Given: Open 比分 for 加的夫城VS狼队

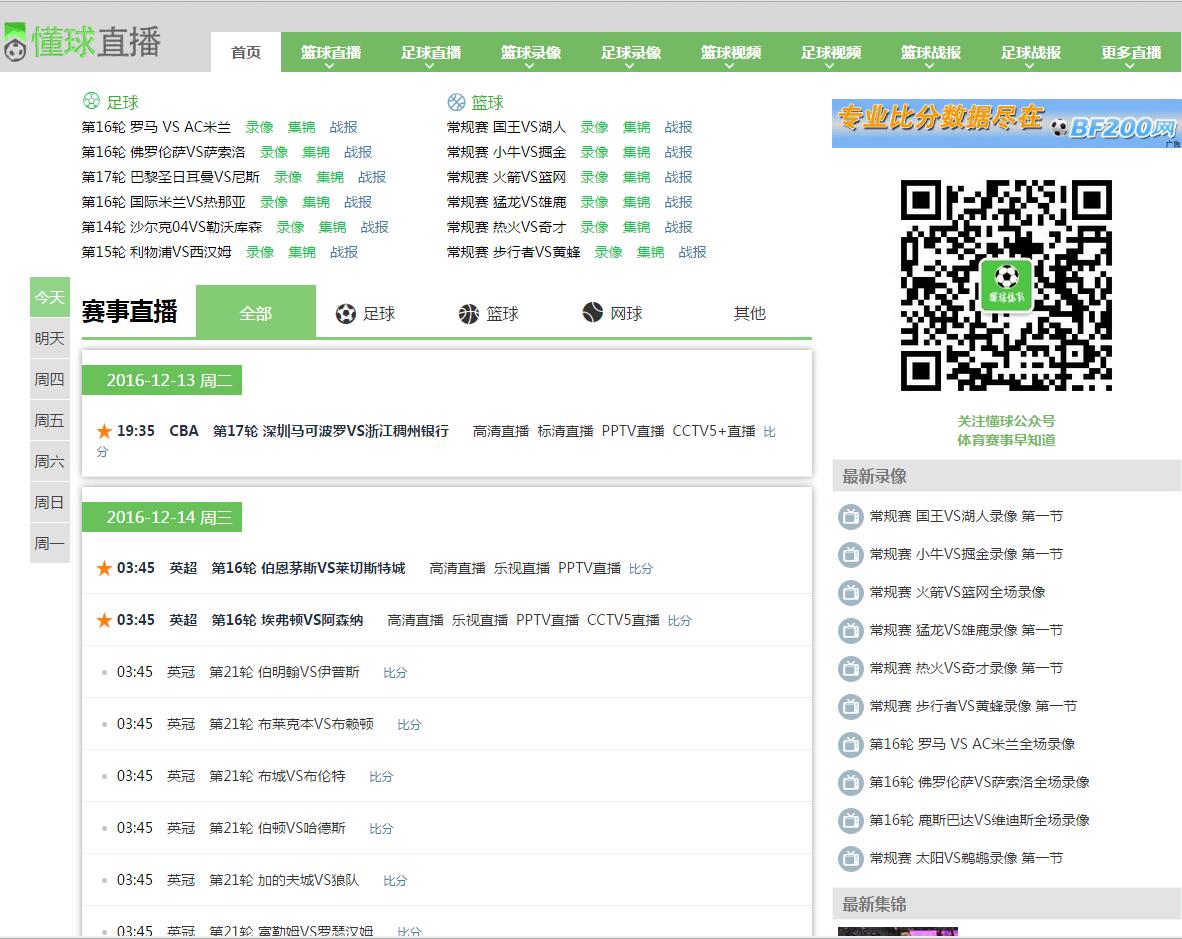Looking at the screenshot, I should [395, 880].
